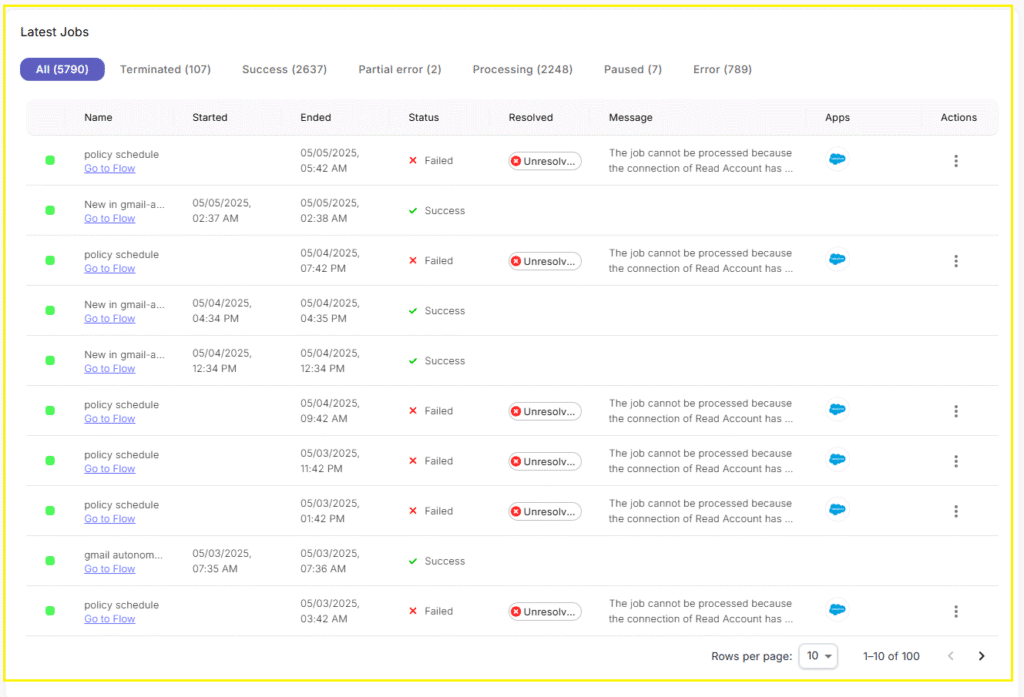Click Salesforce app icon for 01:42 PM job

[x=837, y=510]
